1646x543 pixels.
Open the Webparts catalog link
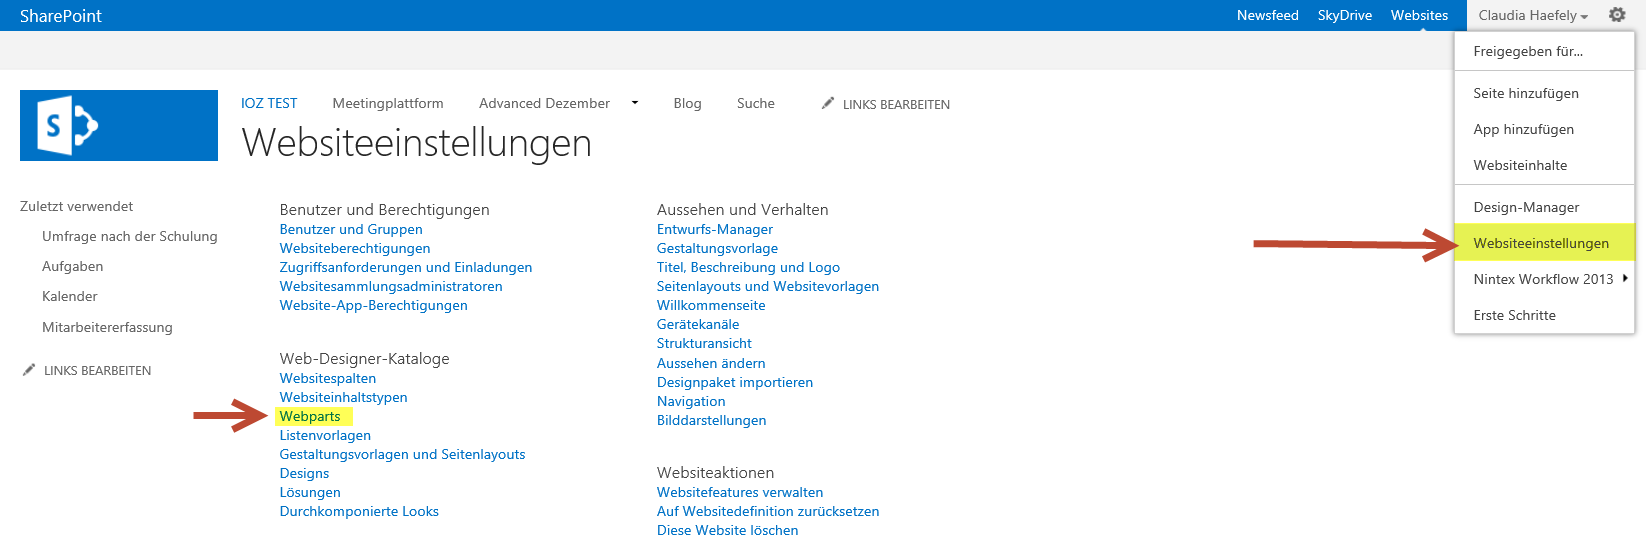coord(310,416)
